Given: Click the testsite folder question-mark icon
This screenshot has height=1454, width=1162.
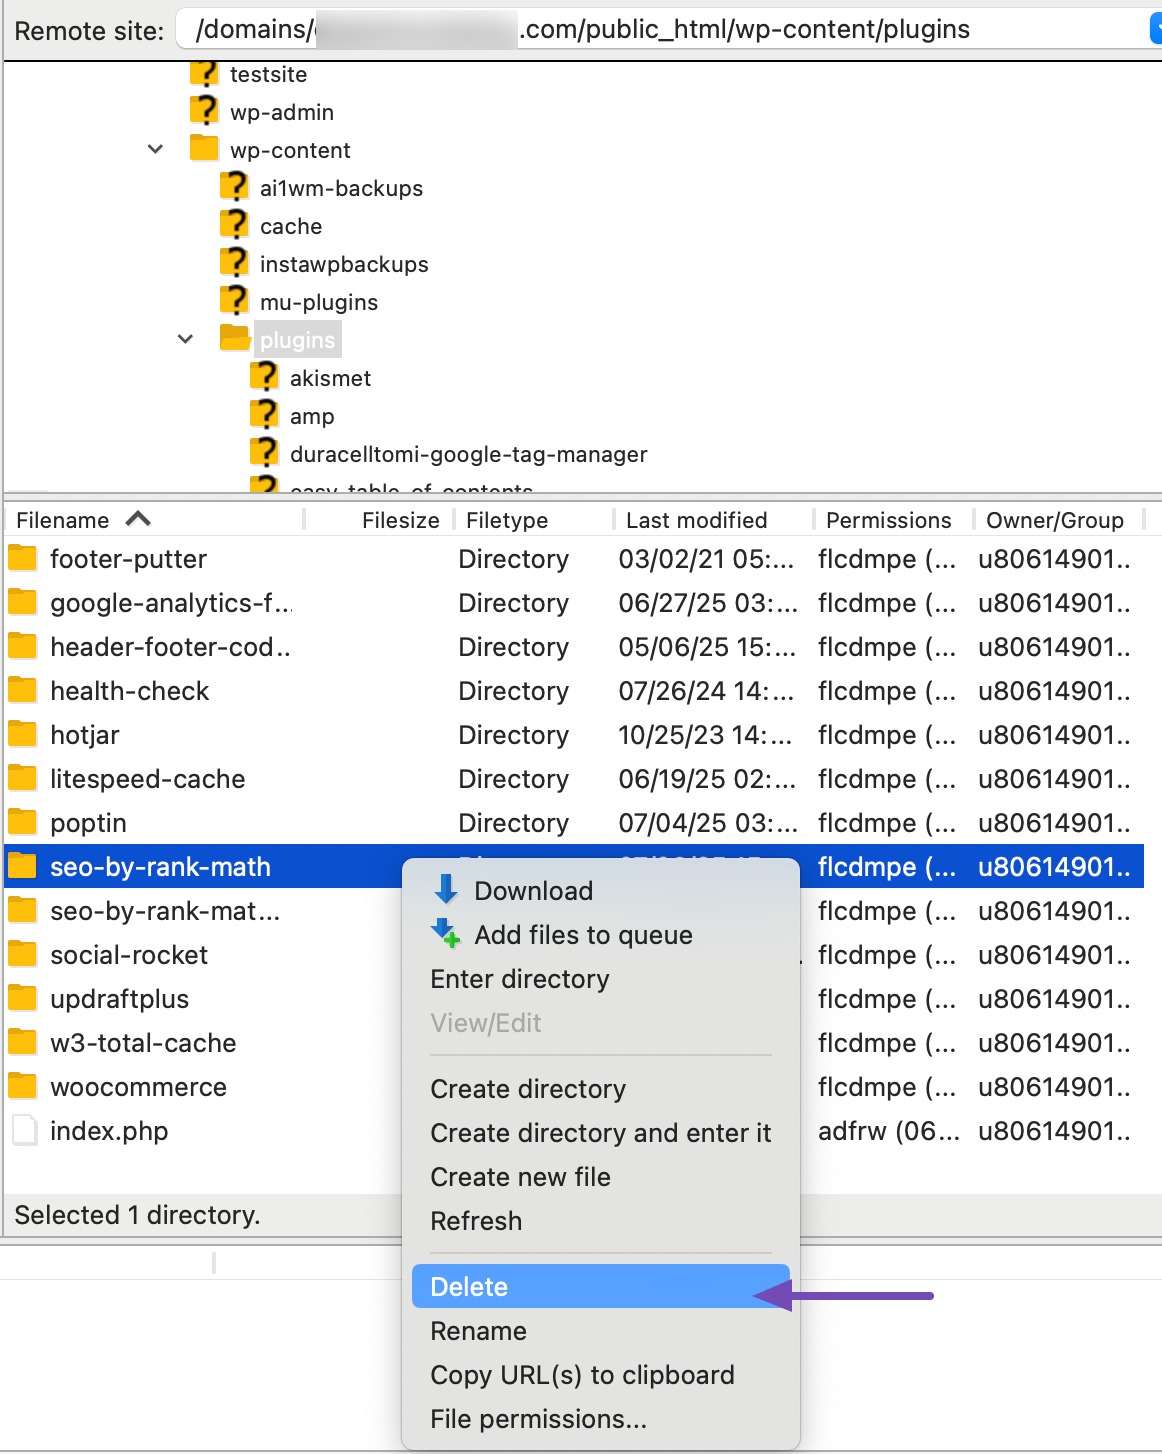Looking at the screenshot, I should click(204, 74).
